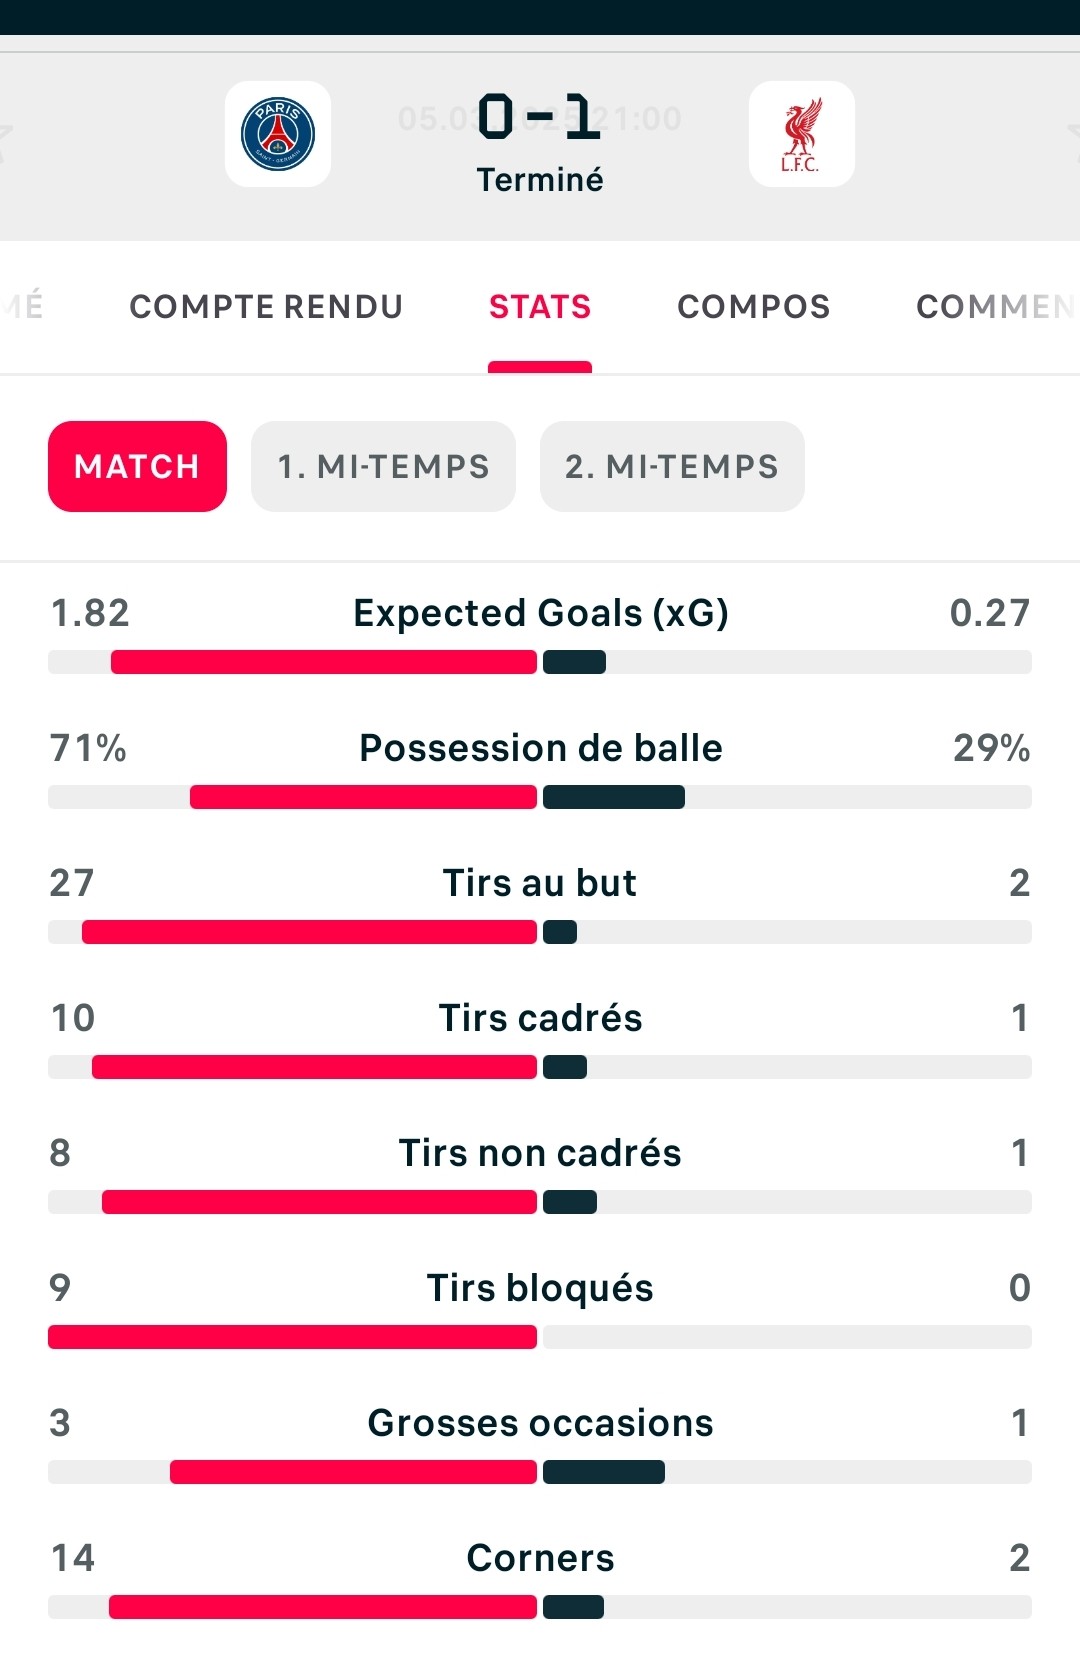Screen dimensions: 1080x1654
Task: Switch to the COMPTE RENDU tab
Action: click(266, 306)
